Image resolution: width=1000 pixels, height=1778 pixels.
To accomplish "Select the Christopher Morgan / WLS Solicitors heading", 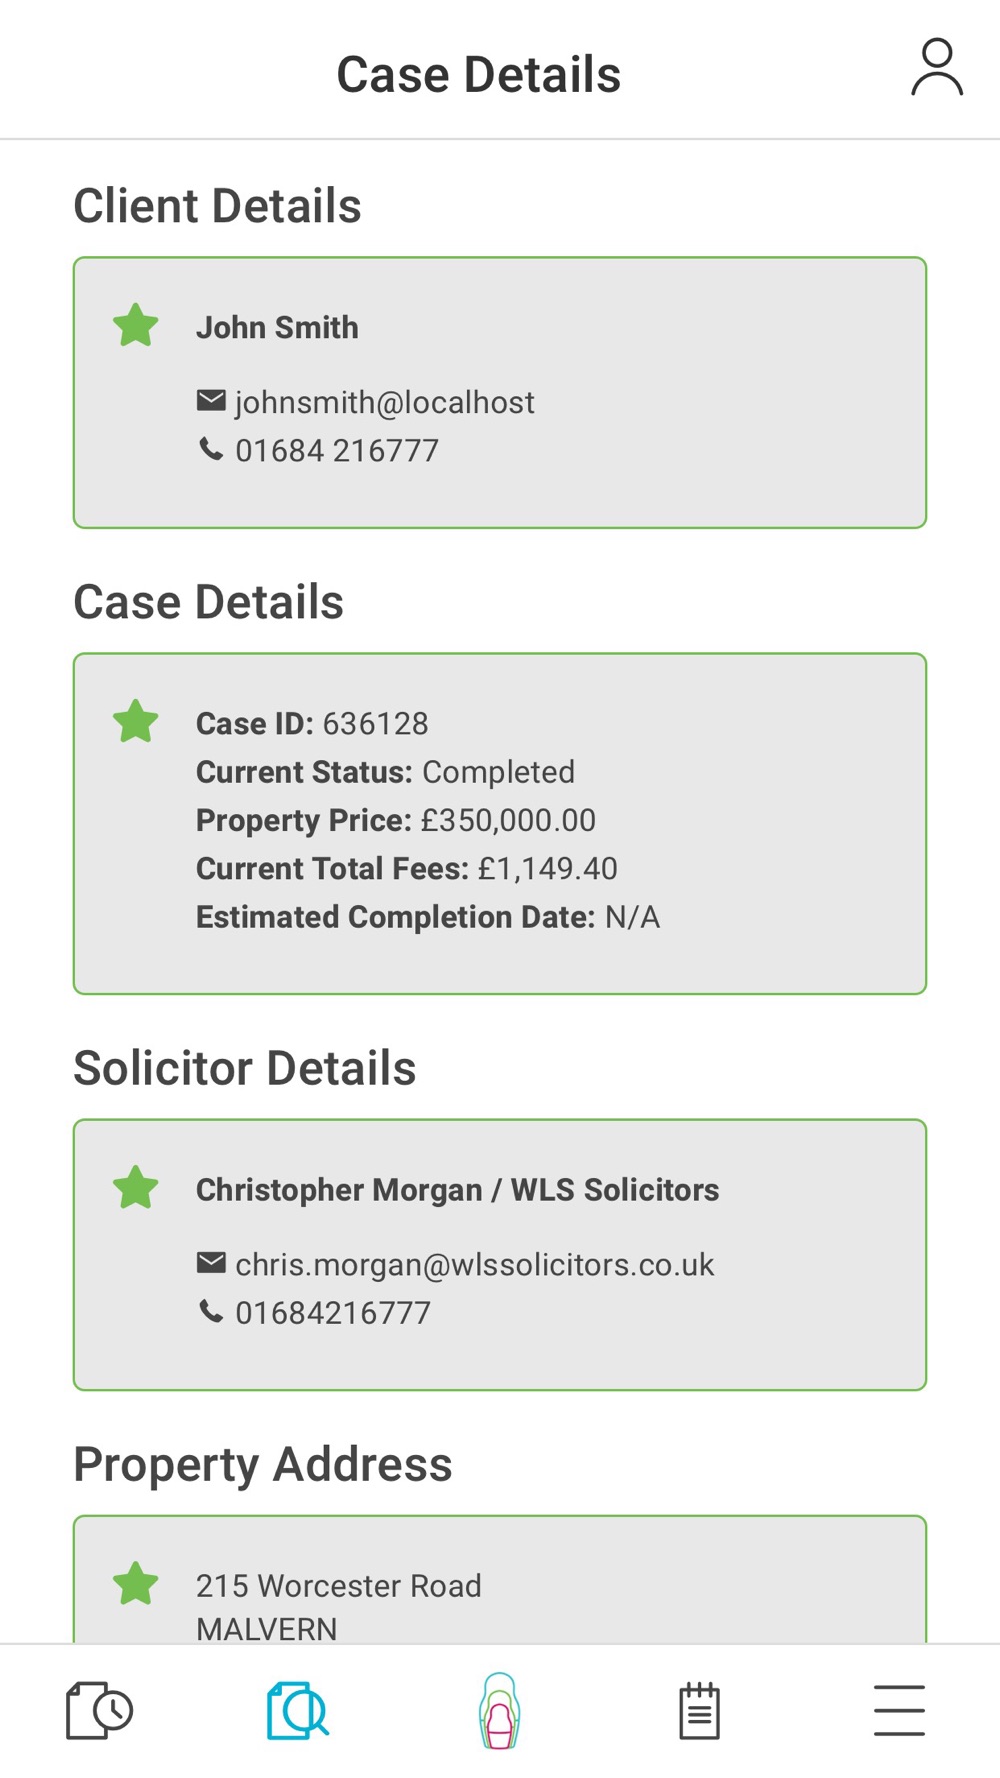I will click(457, 1190).
